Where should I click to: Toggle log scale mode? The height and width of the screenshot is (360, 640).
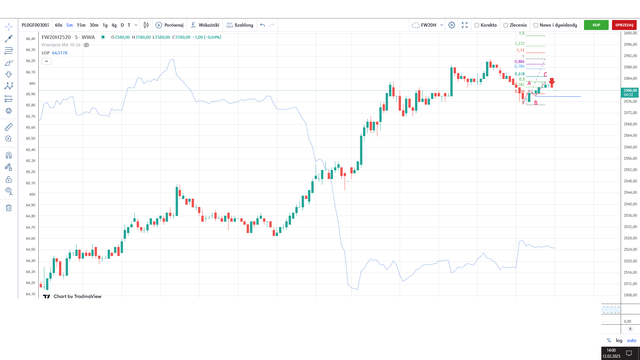619,340
